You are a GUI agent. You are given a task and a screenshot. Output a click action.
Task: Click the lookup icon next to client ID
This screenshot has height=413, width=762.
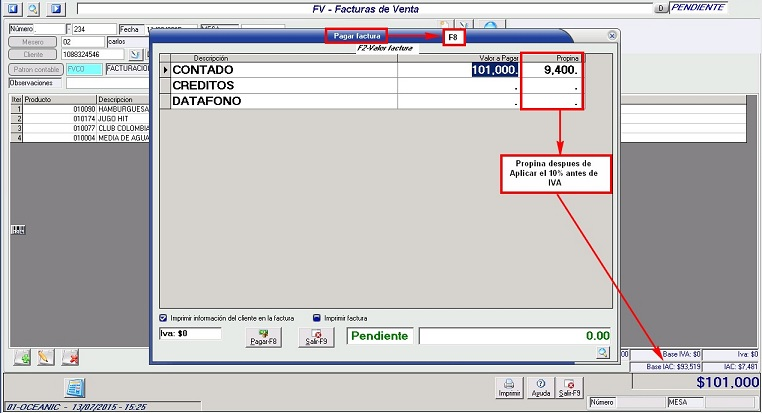[137, 54]
